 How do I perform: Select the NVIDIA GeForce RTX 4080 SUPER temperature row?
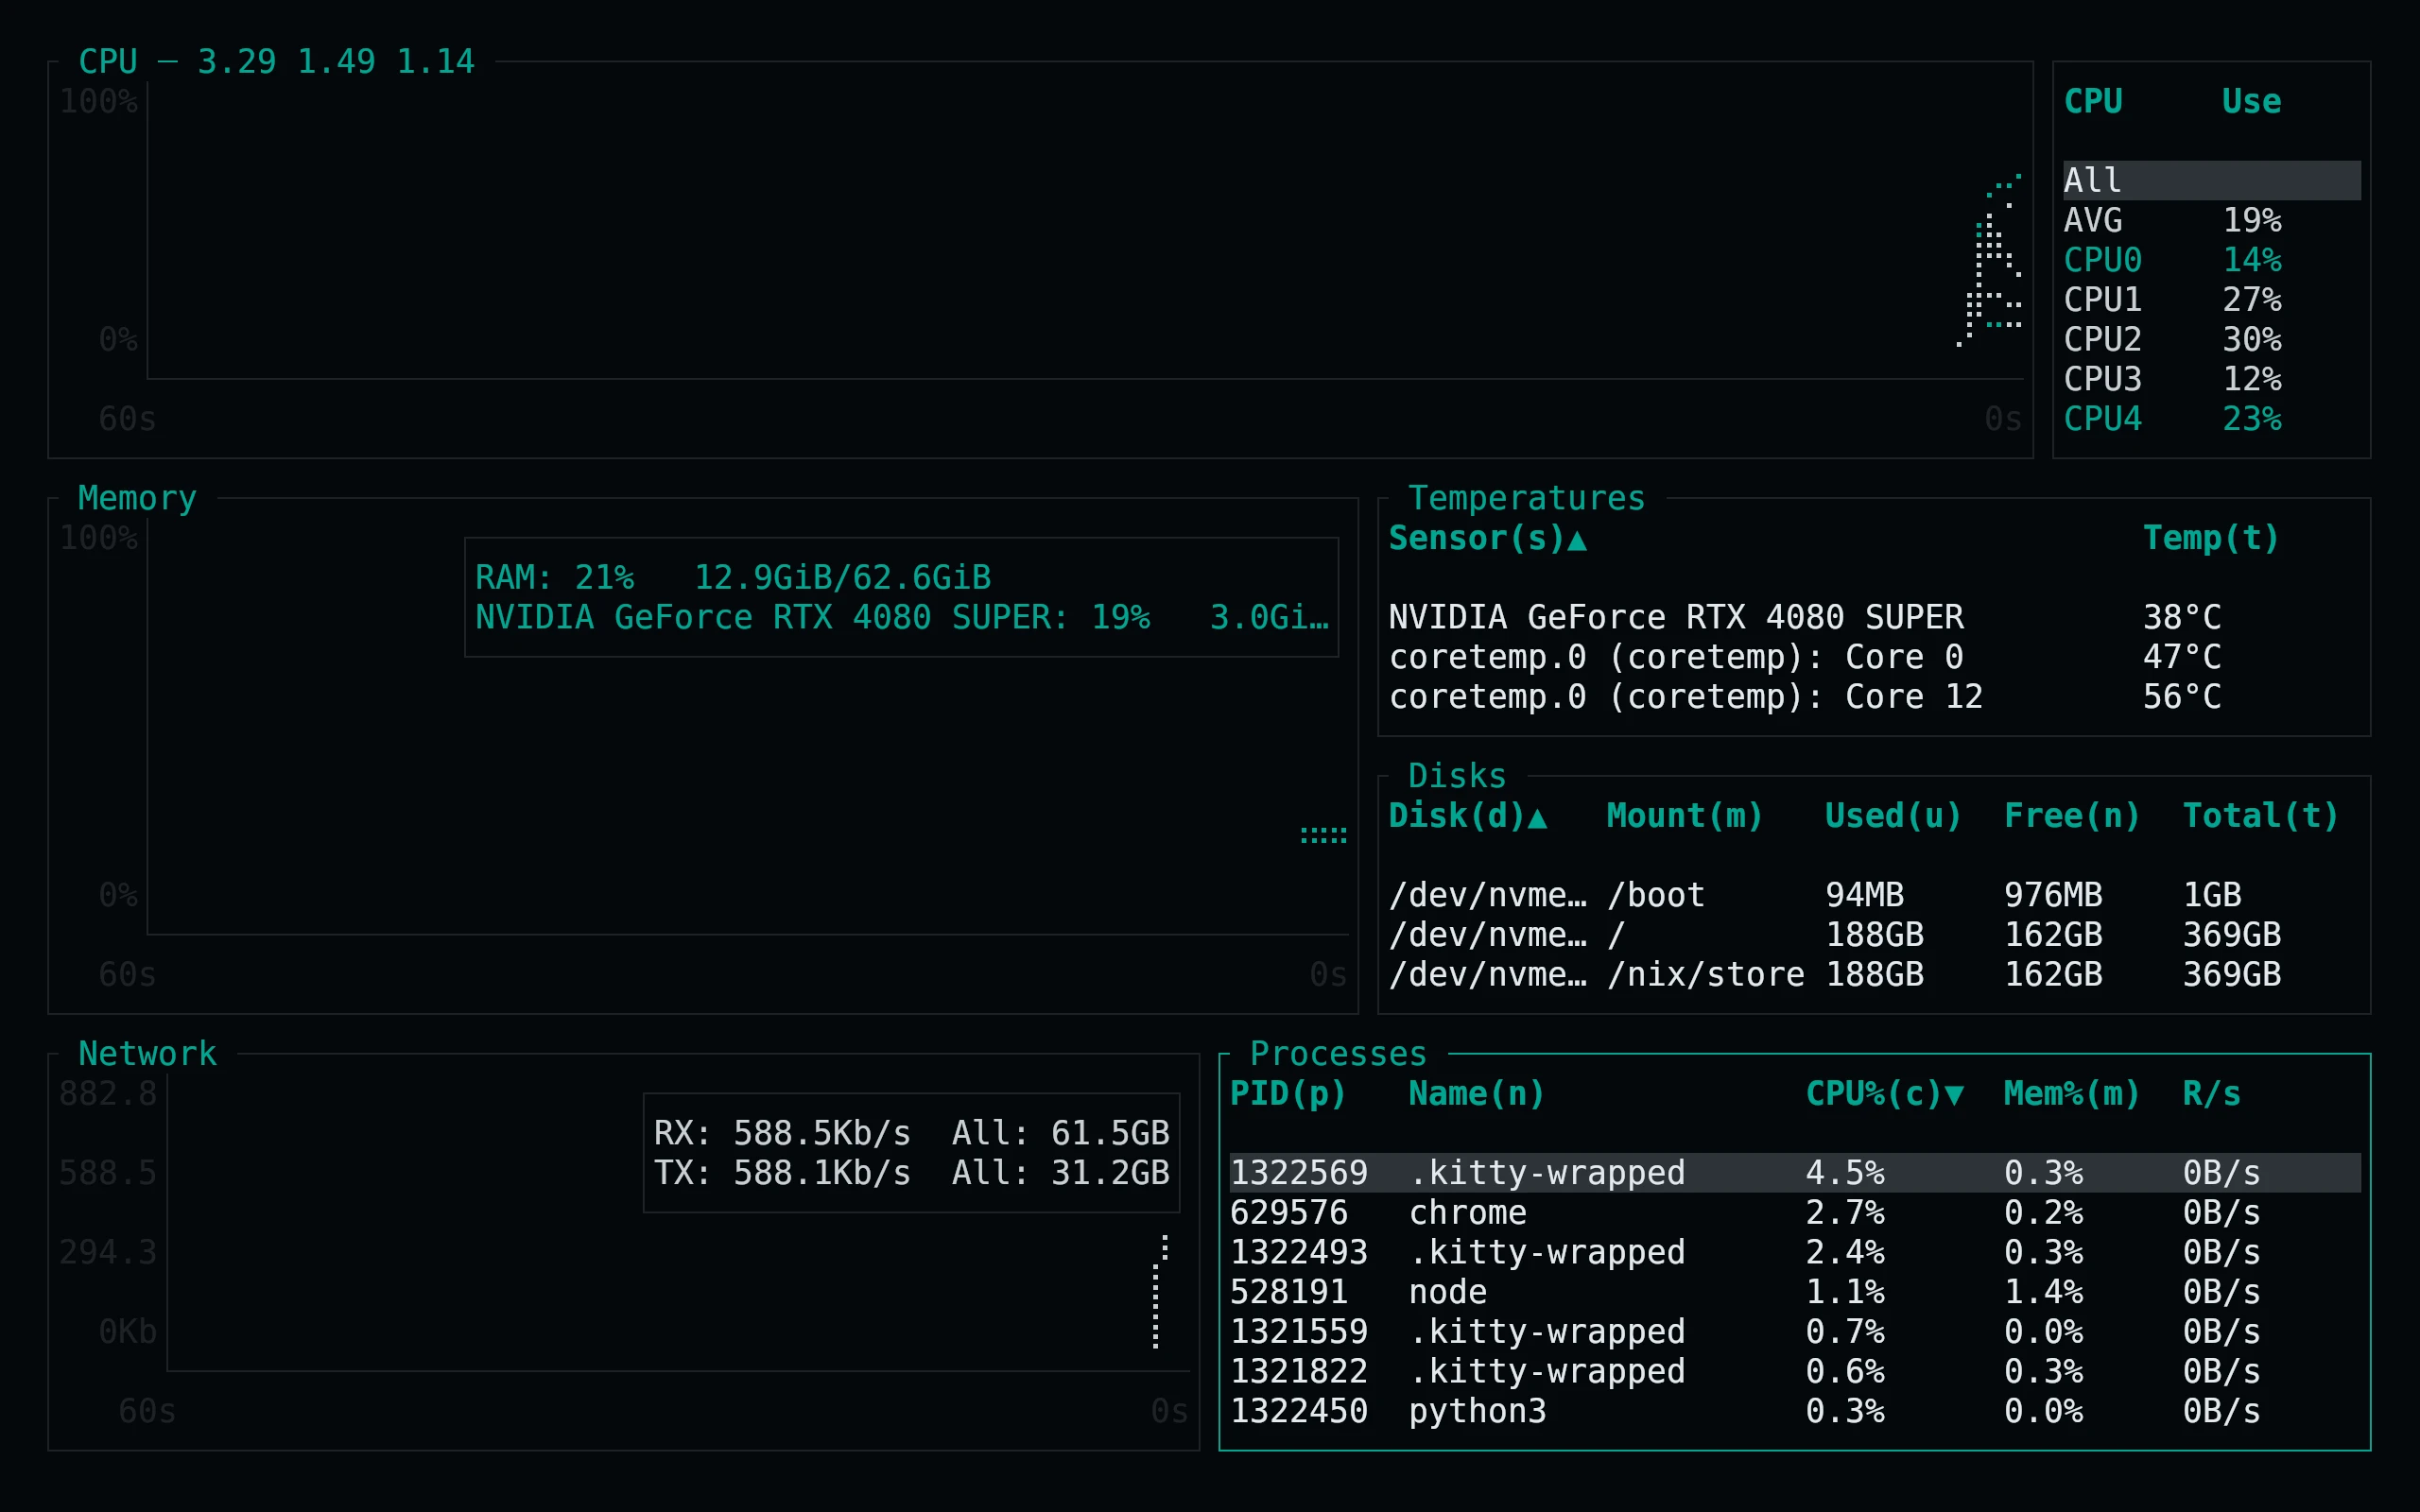tap(1875, 617)
